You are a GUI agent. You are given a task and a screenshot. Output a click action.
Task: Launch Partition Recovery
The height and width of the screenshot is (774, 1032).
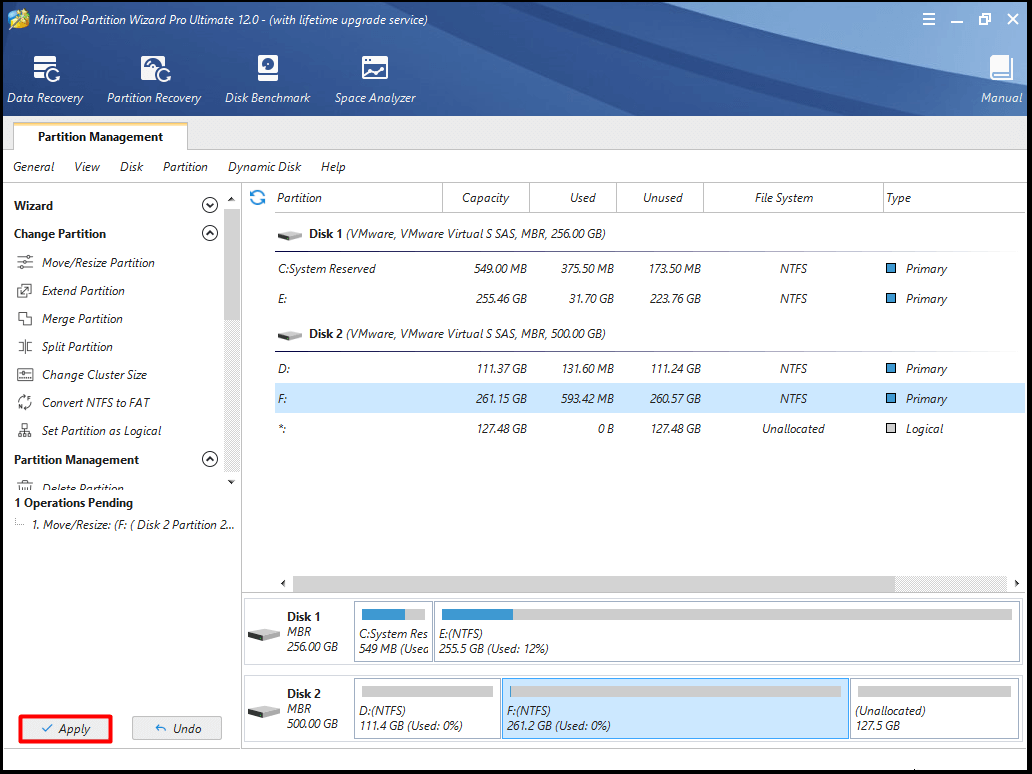click(x=154, y=79)
